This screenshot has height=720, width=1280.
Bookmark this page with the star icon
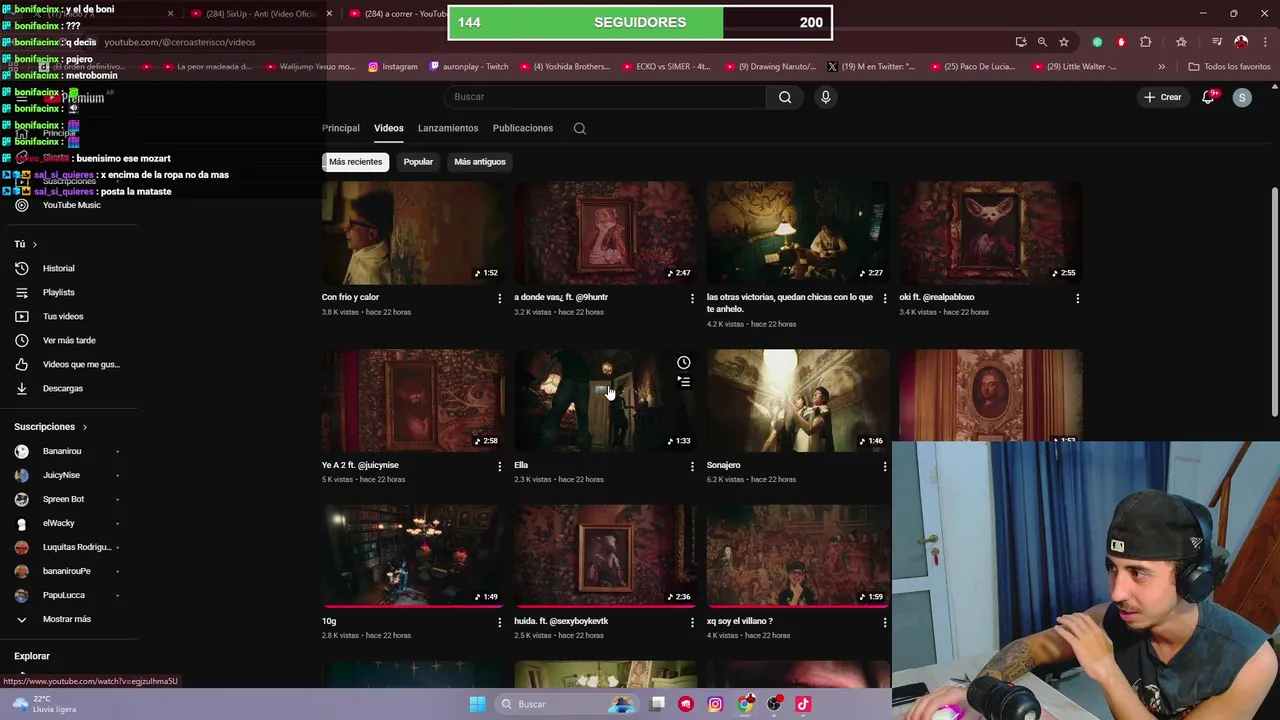point(1064,42)
